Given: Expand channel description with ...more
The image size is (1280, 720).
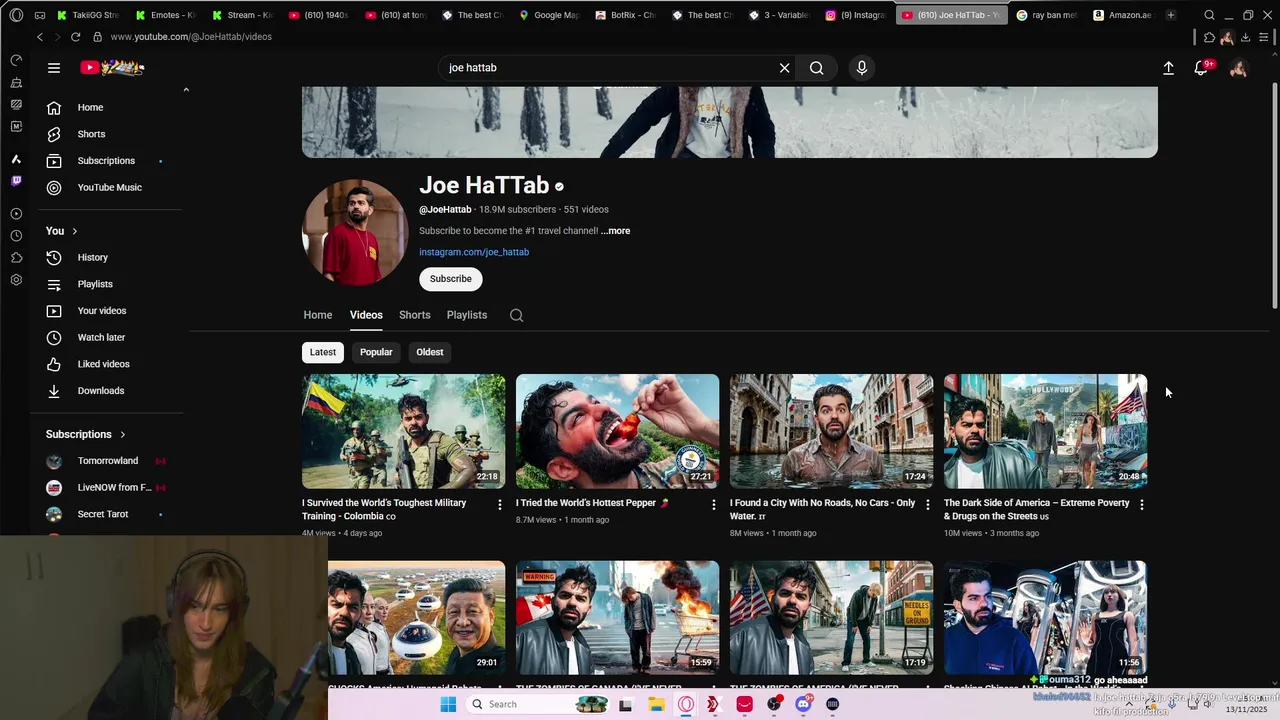Looking at the screenshot, I should pyautogui.click(x=615, y=231).
